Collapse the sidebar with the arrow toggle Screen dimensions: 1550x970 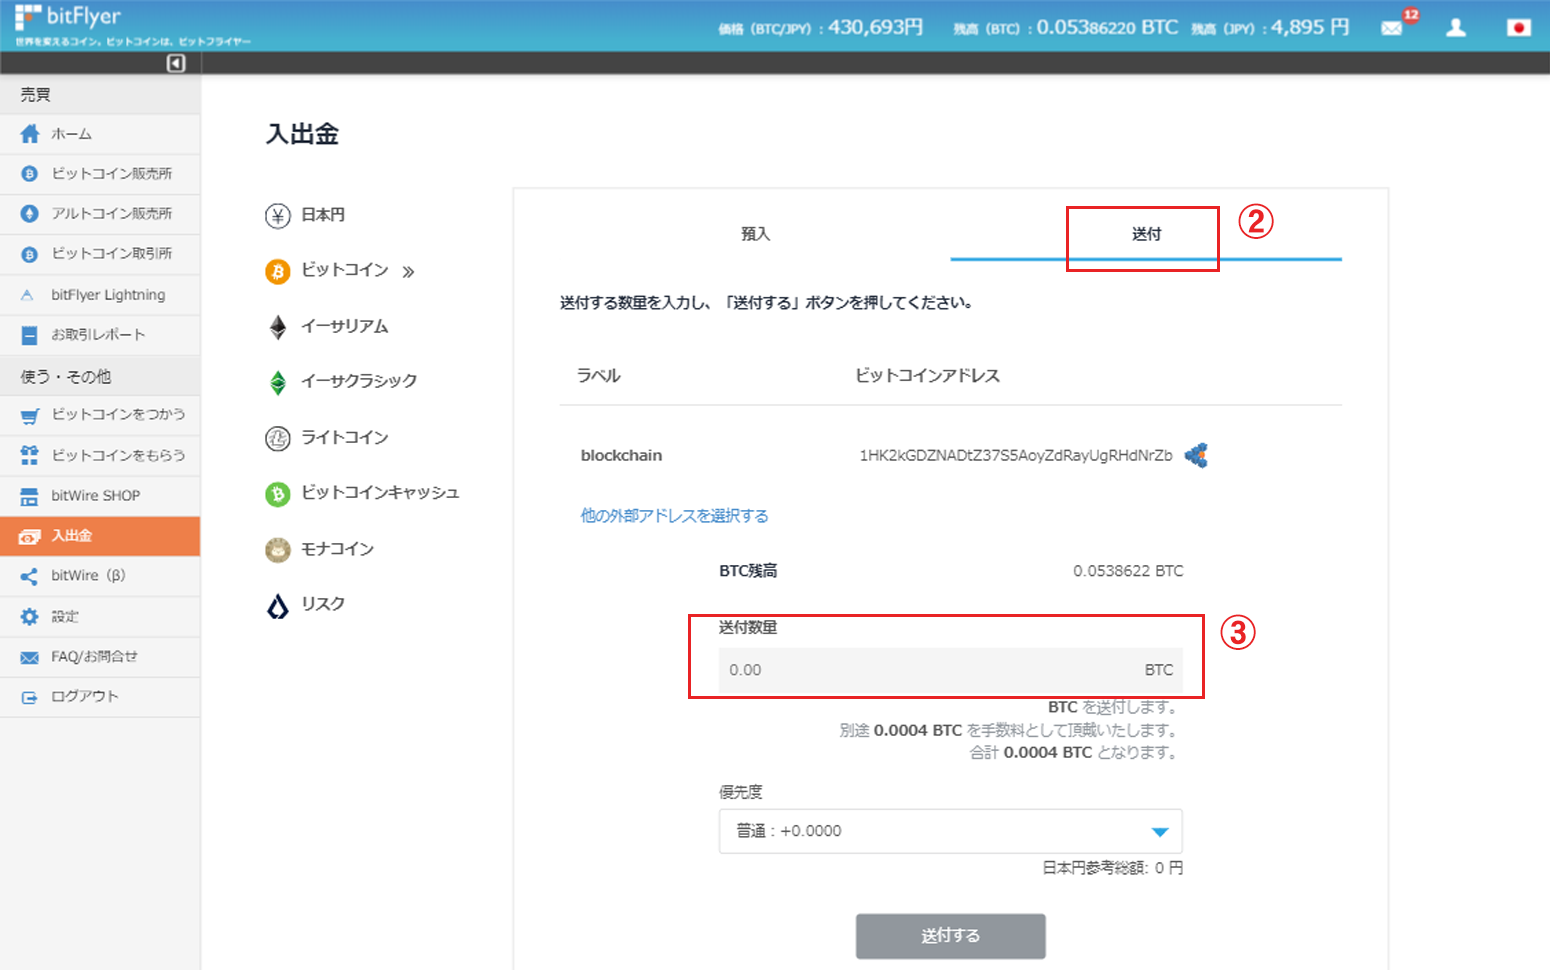(176, 63)
